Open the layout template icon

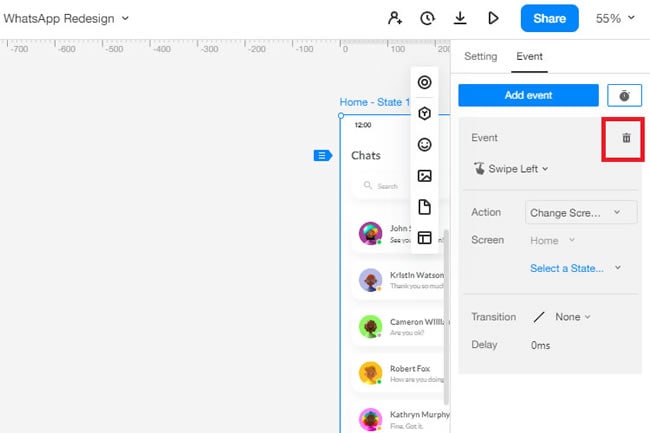point(424,238)
